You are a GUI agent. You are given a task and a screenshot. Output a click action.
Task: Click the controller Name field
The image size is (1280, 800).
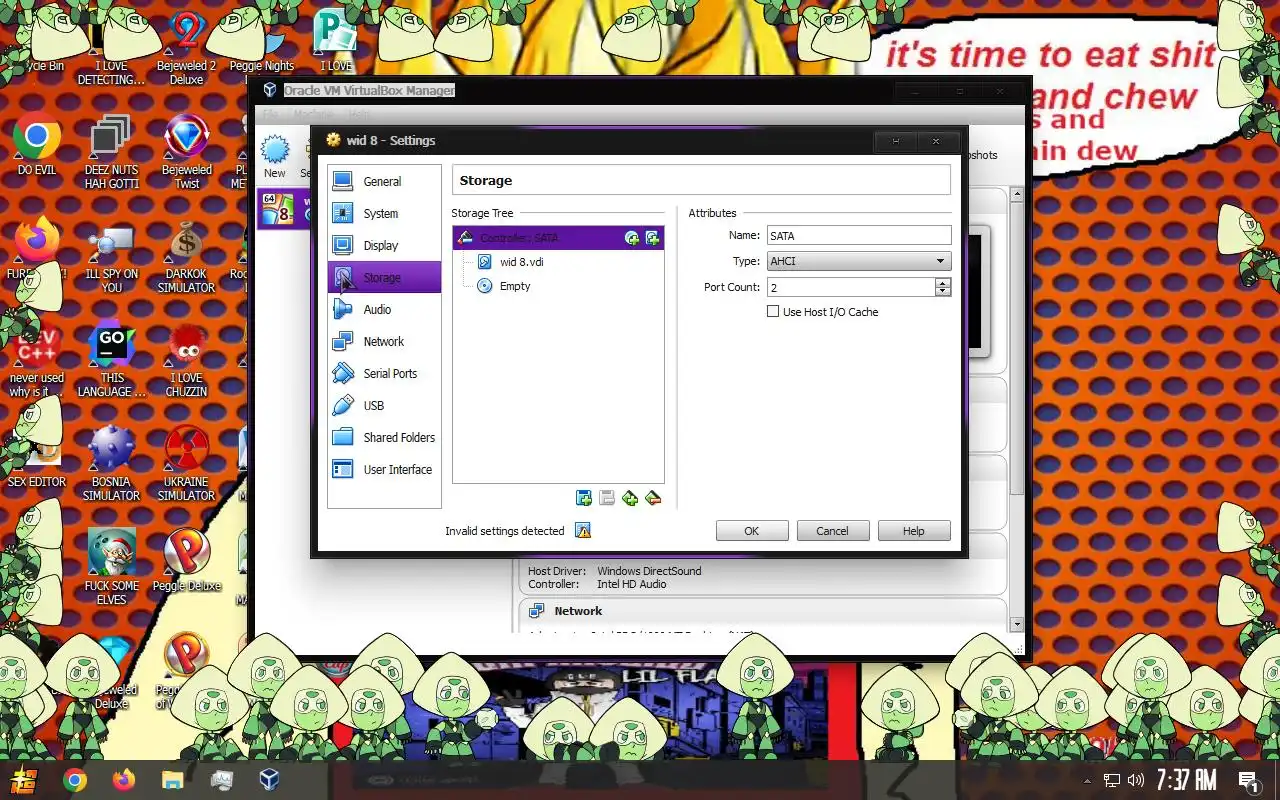point(859,236)
